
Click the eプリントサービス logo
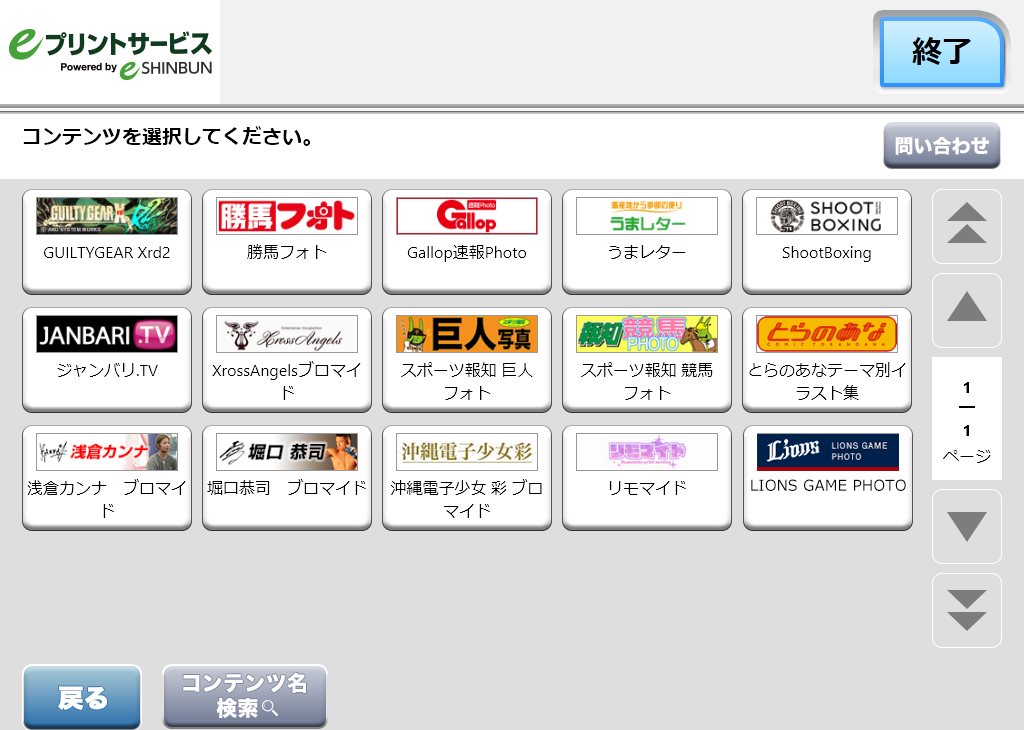tap(110, 54)
